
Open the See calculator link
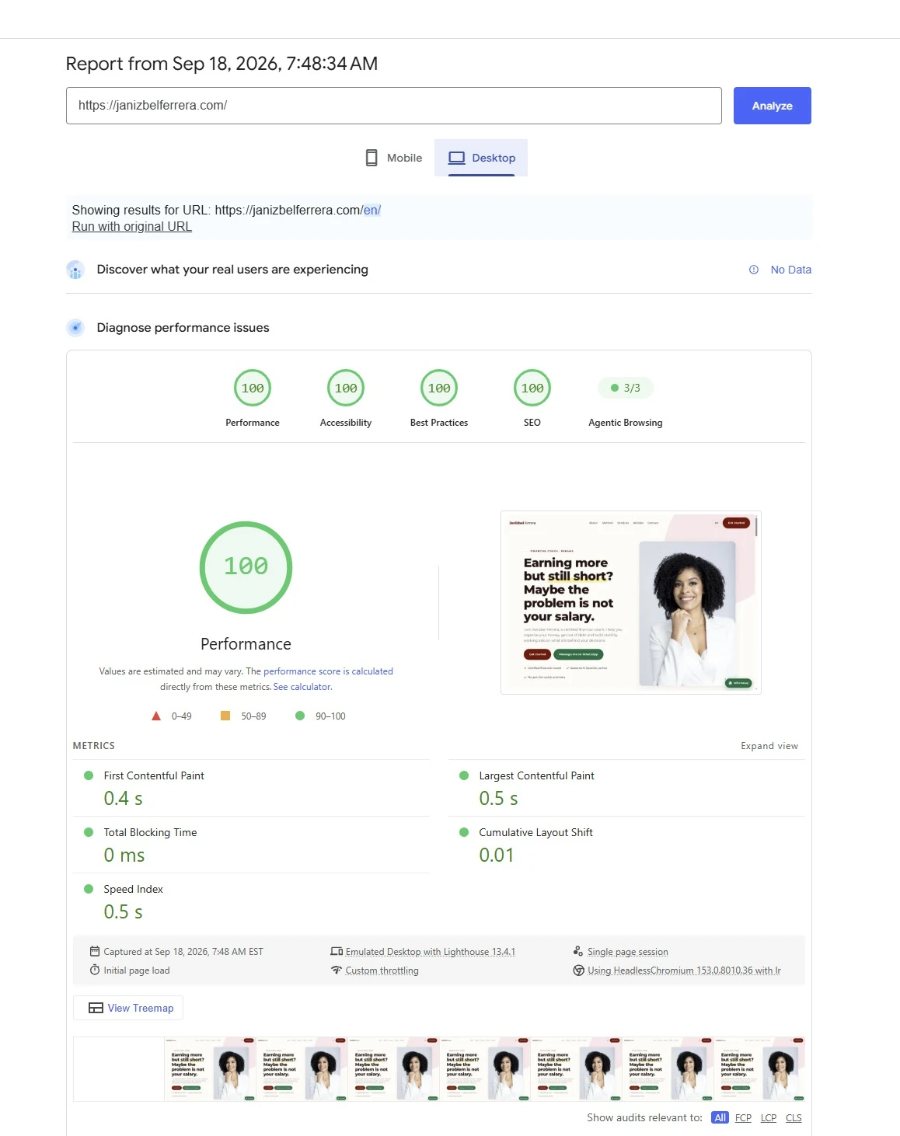[x=302, y=687]
